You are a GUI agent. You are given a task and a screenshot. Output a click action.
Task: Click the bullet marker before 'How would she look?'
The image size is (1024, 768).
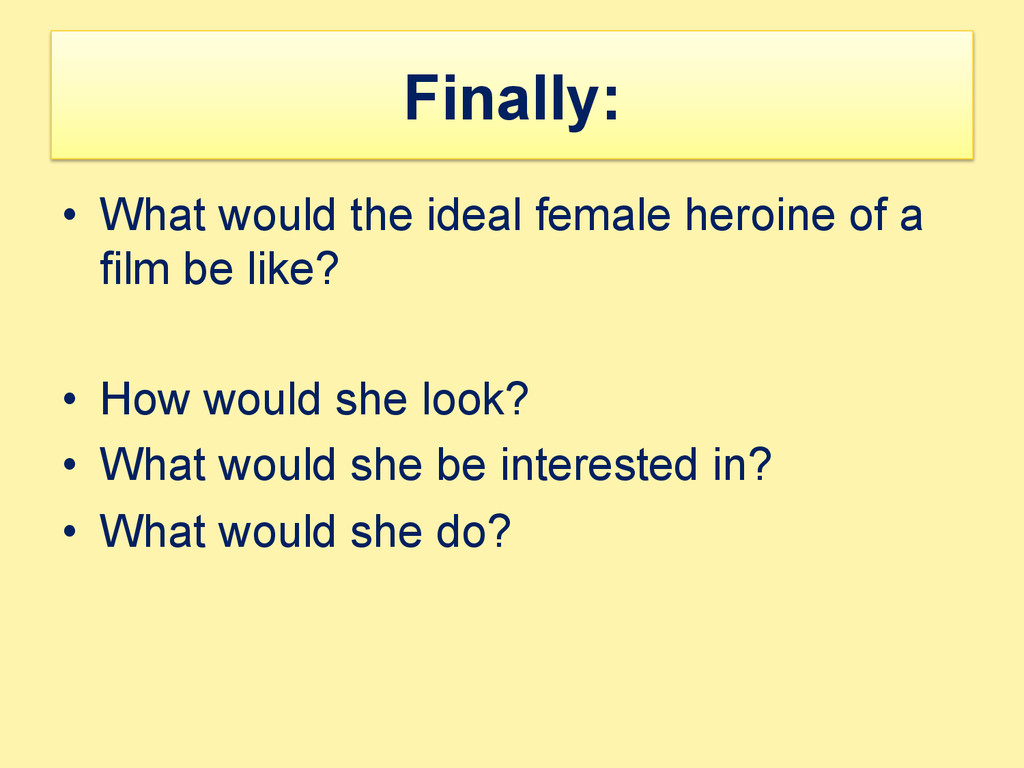(x=70, y=399)
